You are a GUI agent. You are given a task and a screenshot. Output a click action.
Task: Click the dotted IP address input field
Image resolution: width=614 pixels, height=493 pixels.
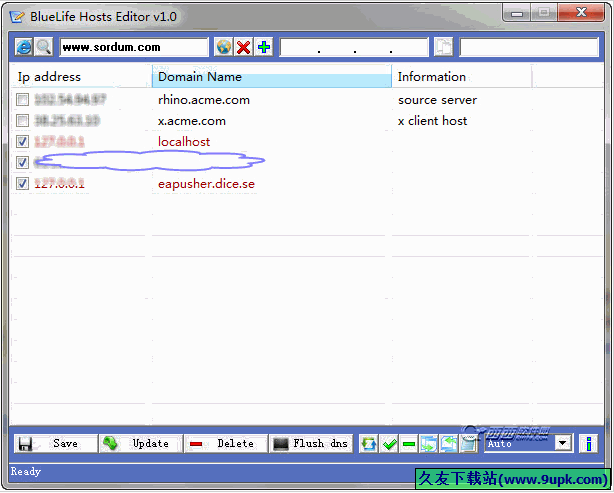pyautogui.click(x=354, y=47)
